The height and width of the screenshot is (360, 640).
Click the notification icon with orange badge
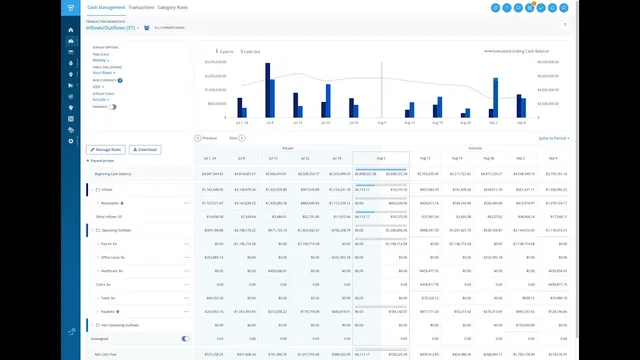coord(530,7)
